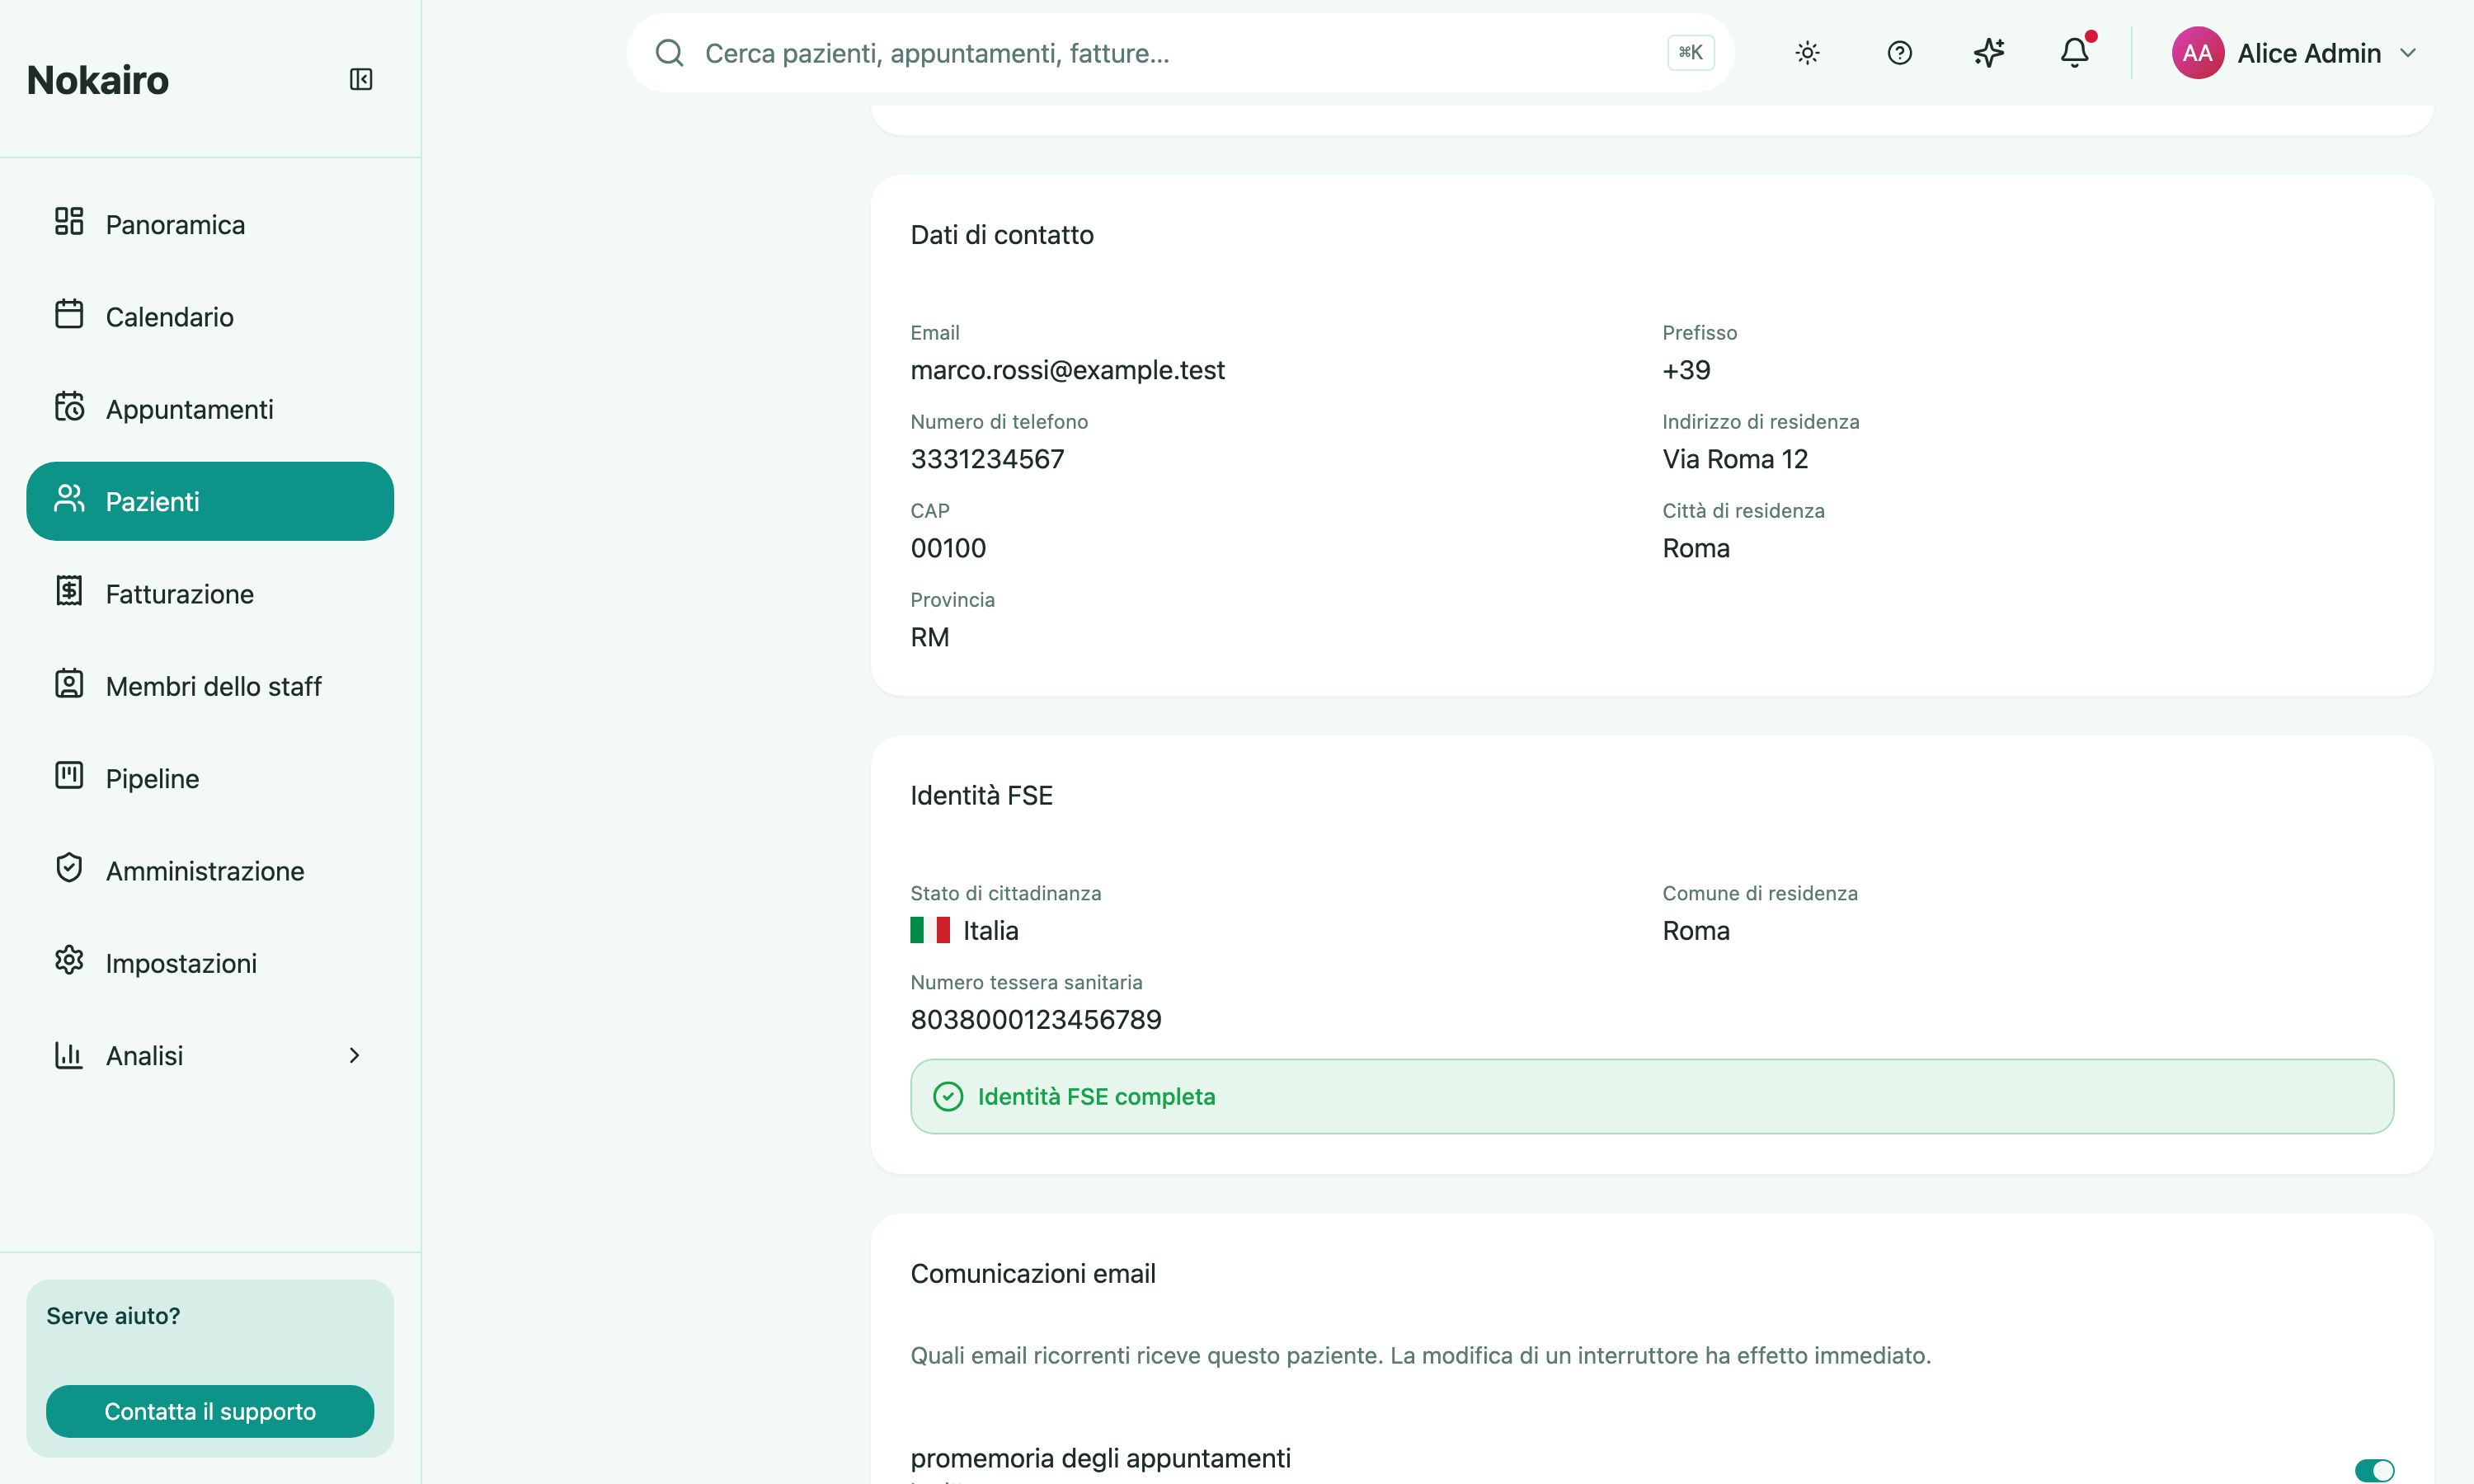Click the Panoramica dashboard icon
This screenshot has height=1484, width=2474.
click(69, 222)
